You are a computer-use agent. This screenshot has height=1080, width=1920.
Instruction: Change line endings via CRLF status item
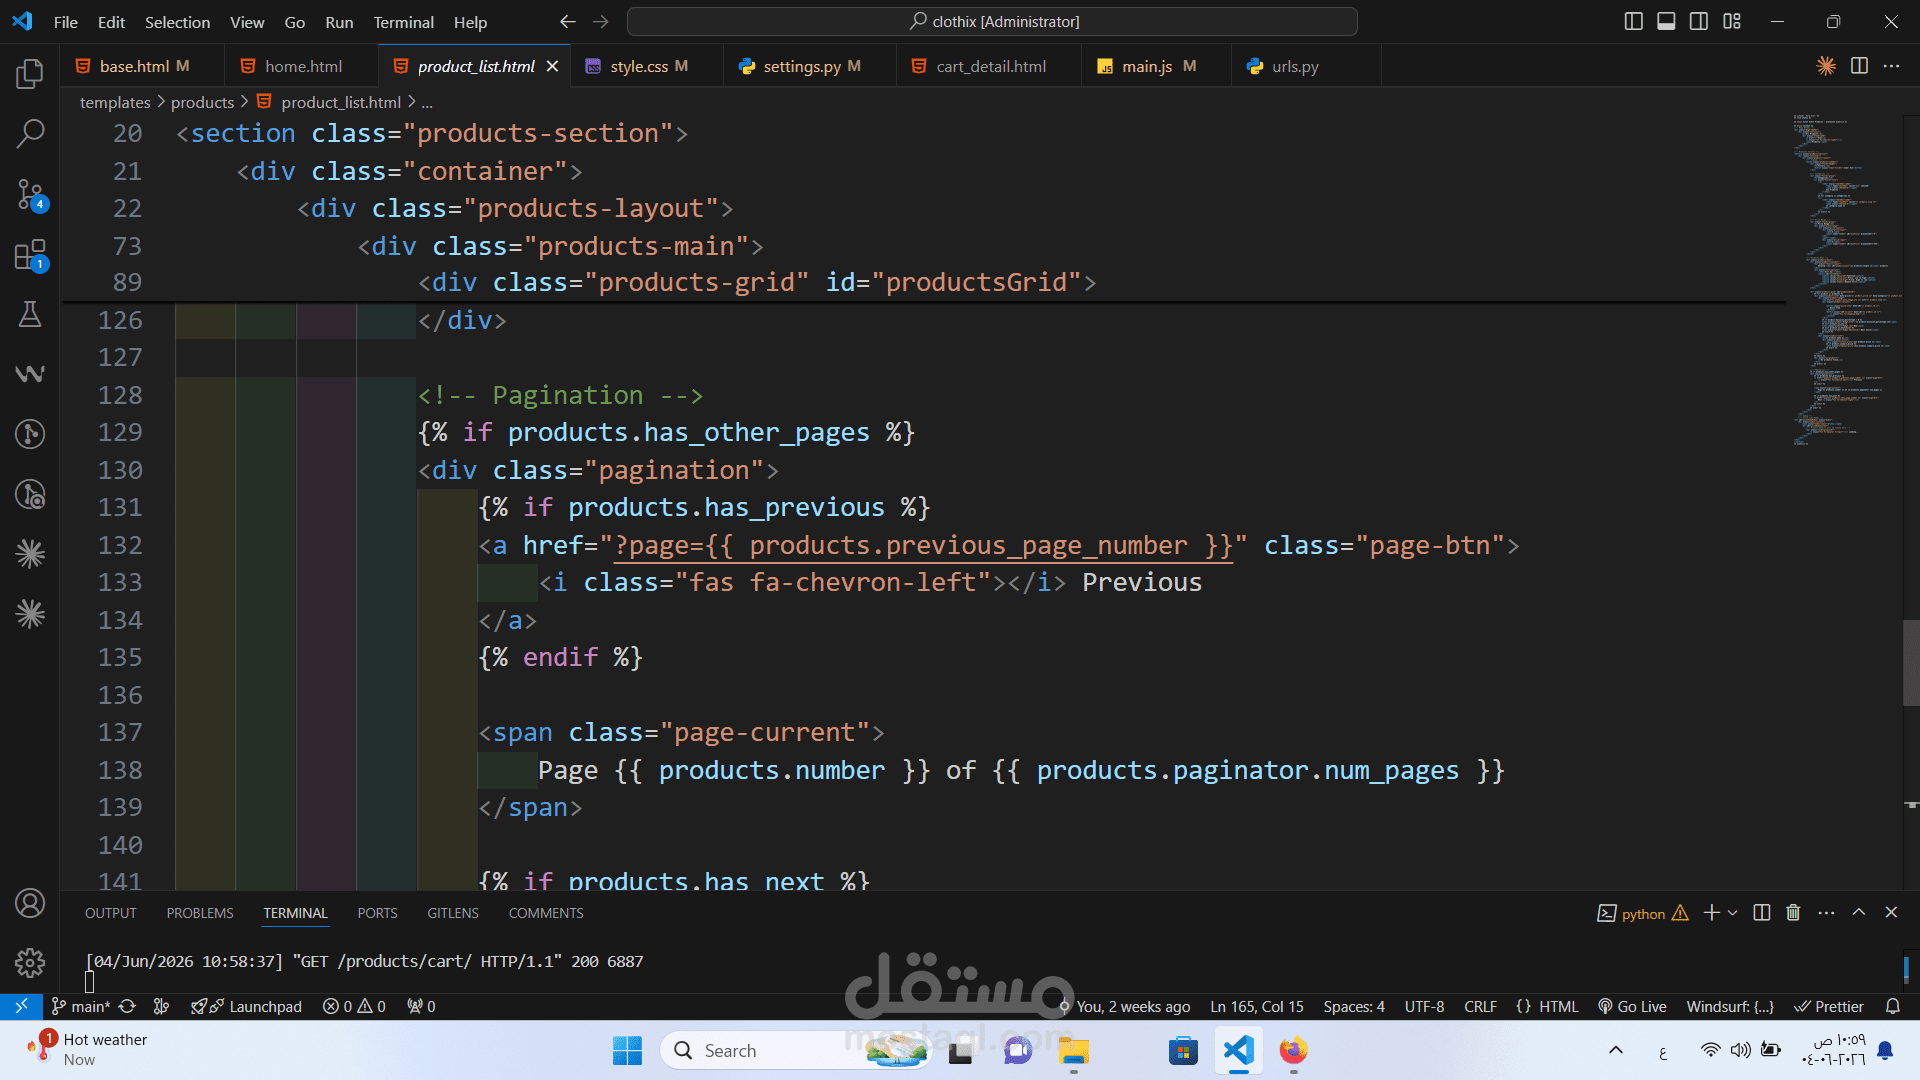coord(1480,1006)
